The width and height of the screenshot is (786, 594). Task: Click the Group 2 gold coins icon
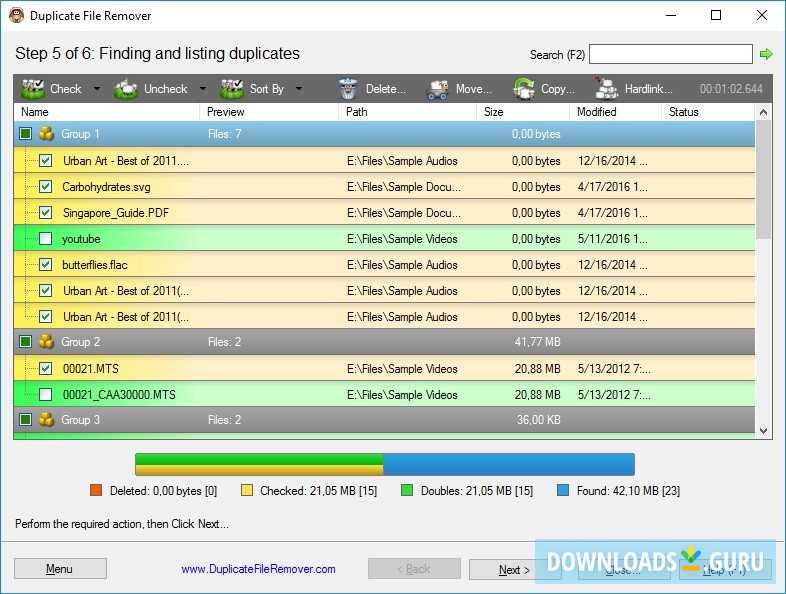[46, 341]
